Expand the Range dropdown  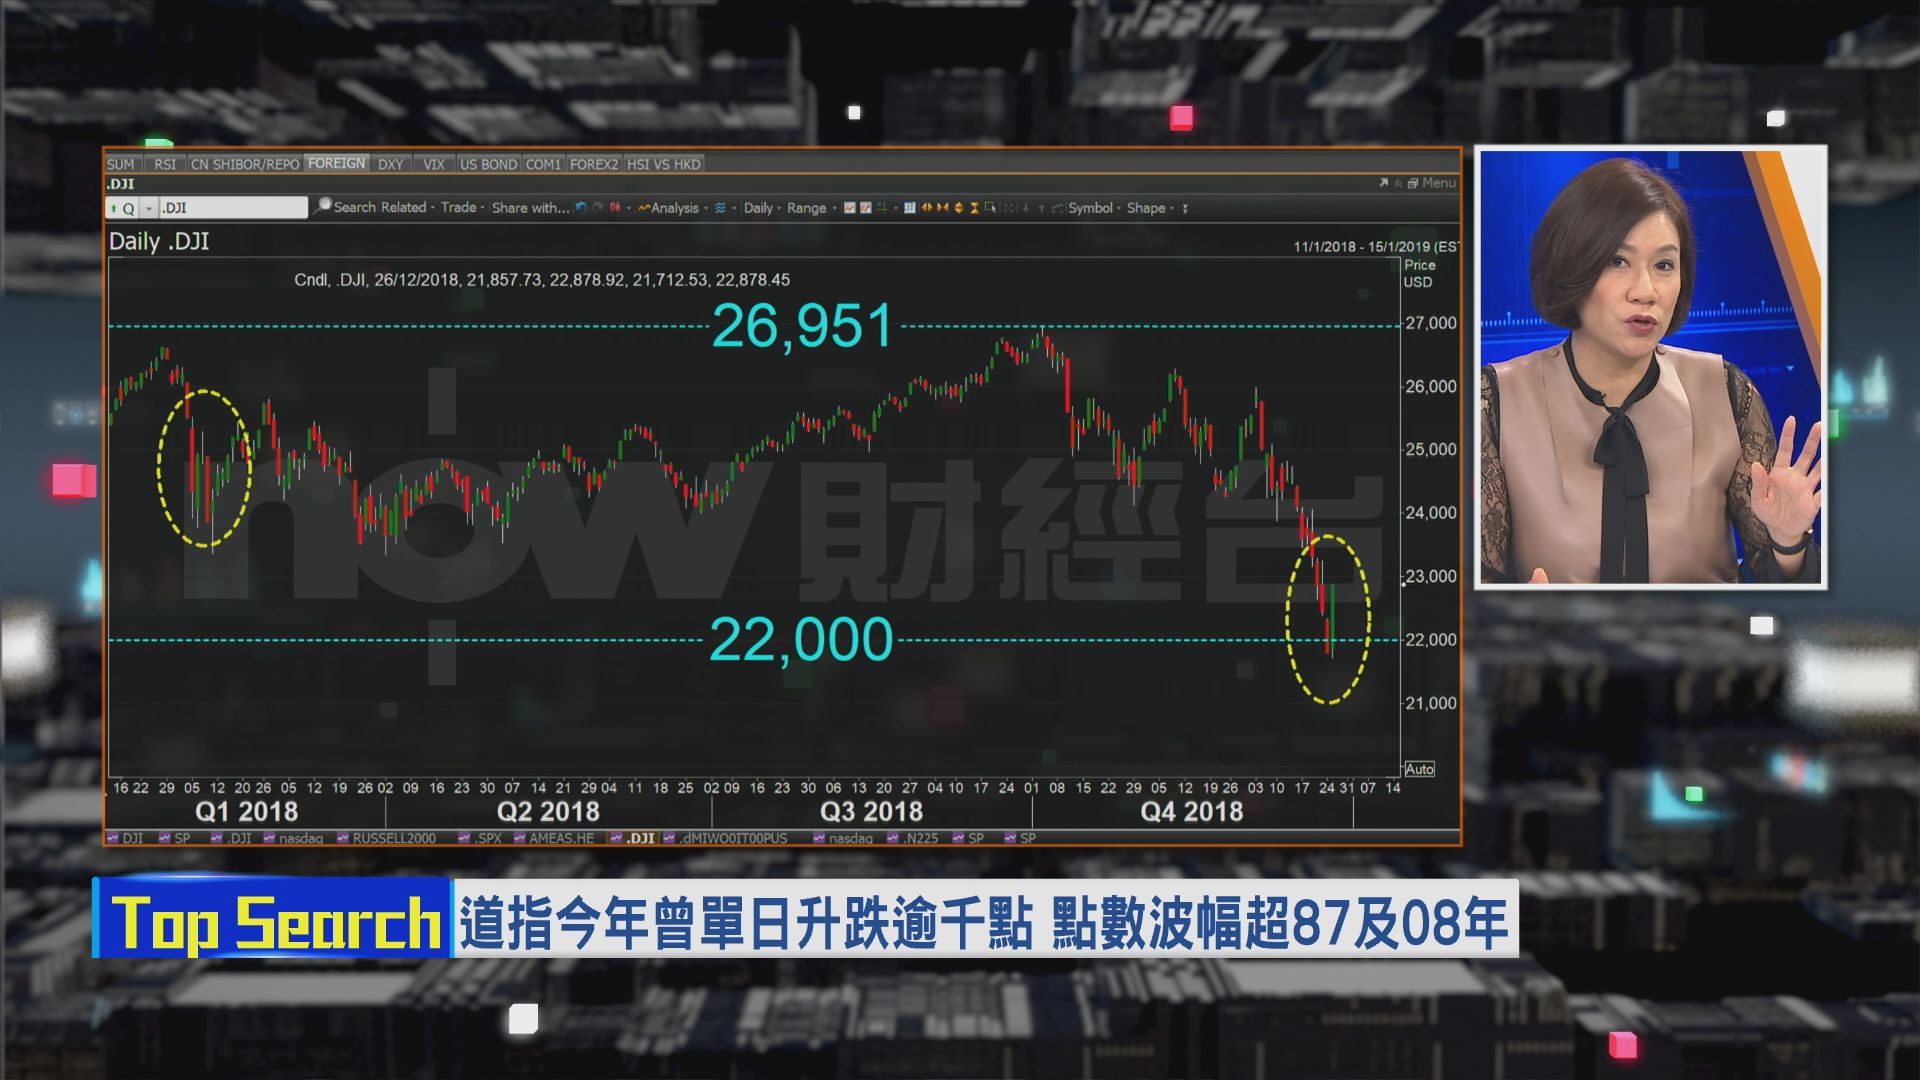pos(809,208)
